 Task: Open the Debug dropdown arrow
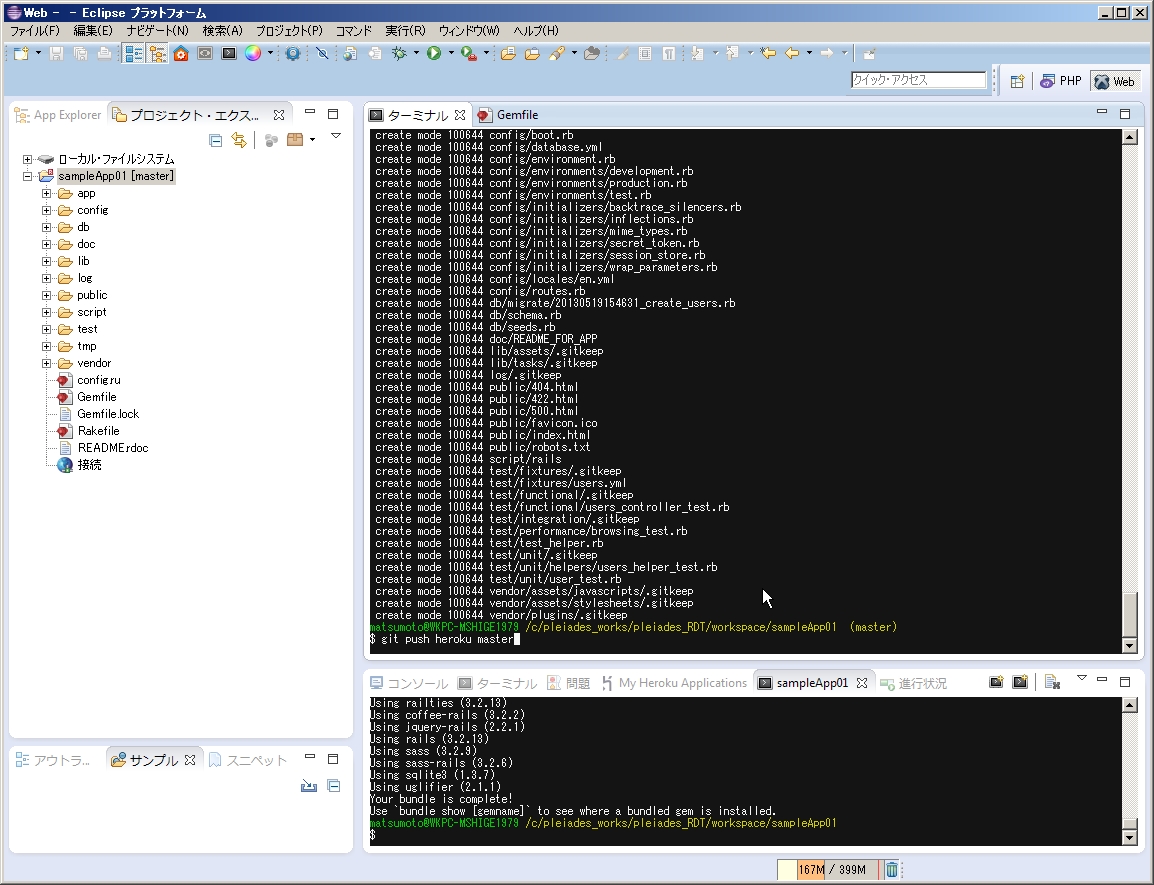tap(416, 53)
